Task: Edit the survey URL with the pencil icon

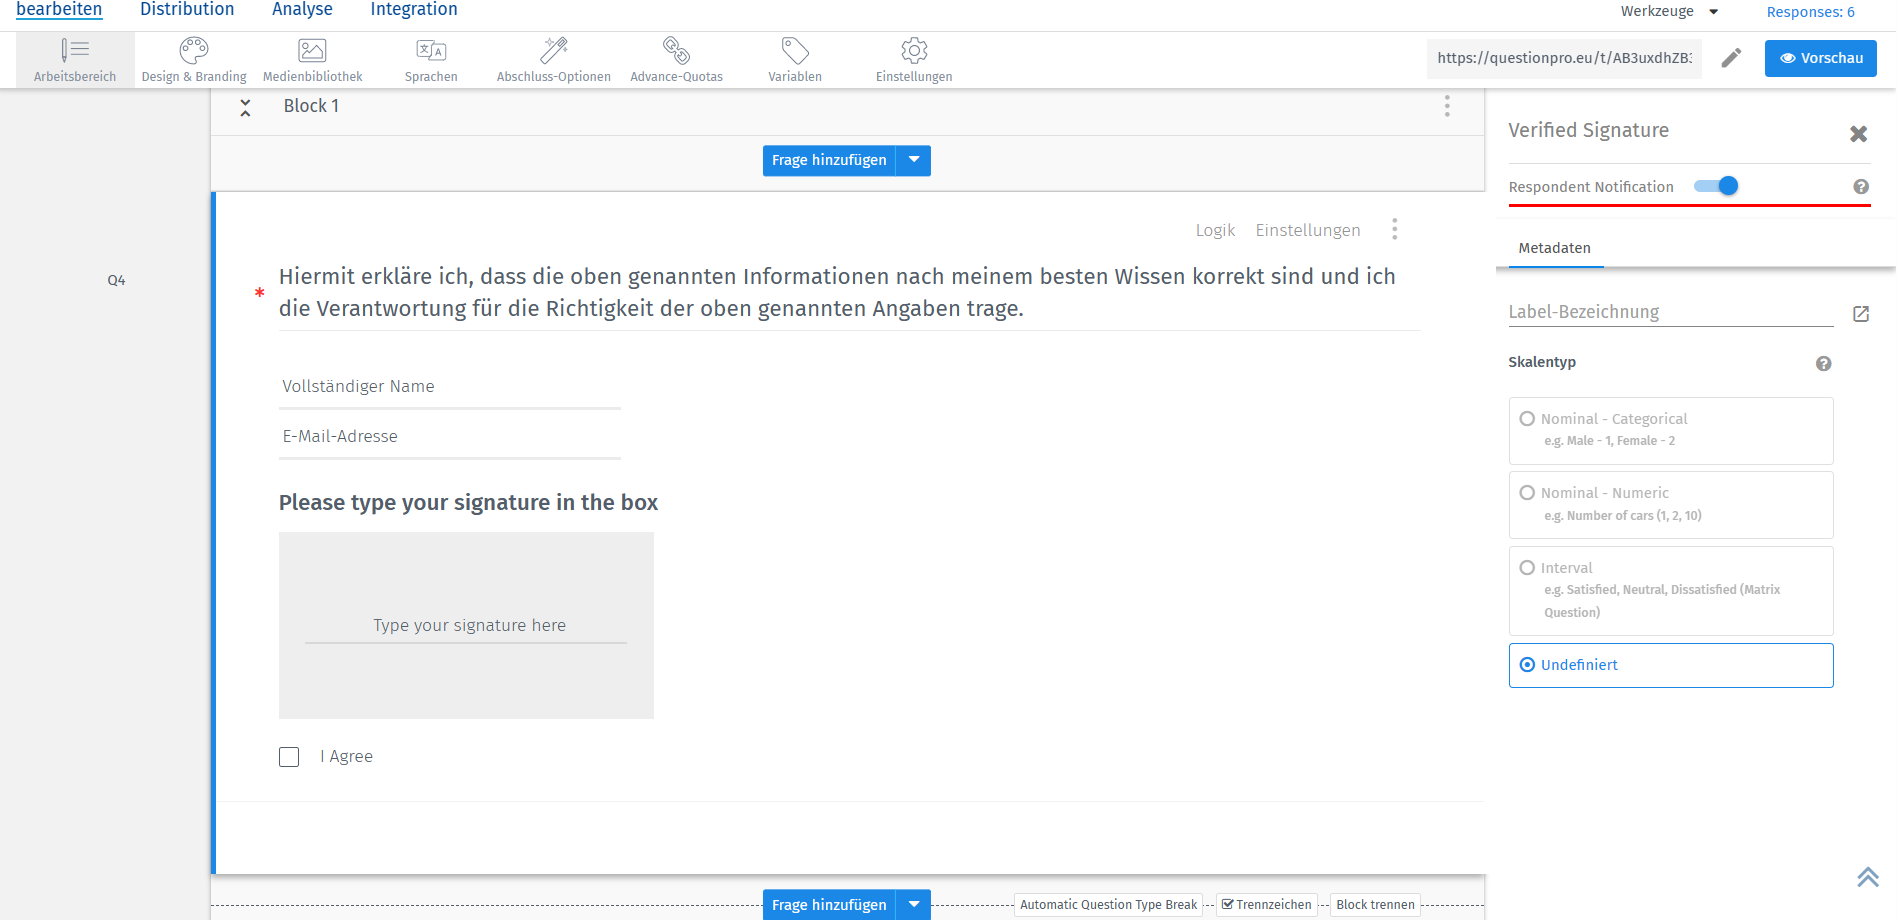Action: pos(1732,58)
